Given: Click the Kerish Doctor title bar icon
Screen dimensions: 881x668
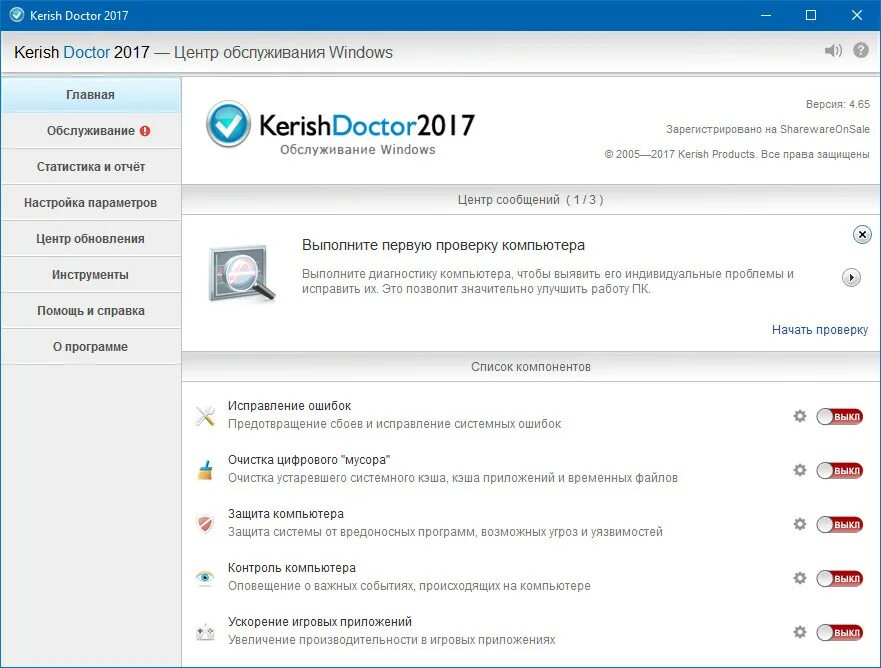Looking at the screenshot, I should (x=17, y=15).
